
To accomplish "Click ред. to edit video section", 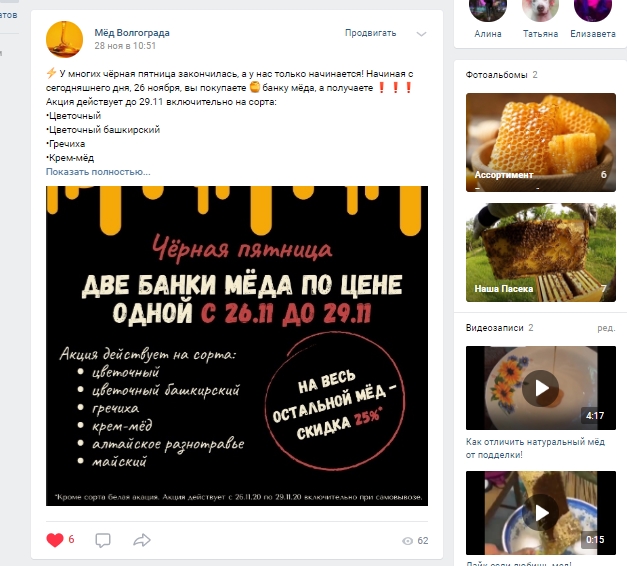I will point(606,328).
